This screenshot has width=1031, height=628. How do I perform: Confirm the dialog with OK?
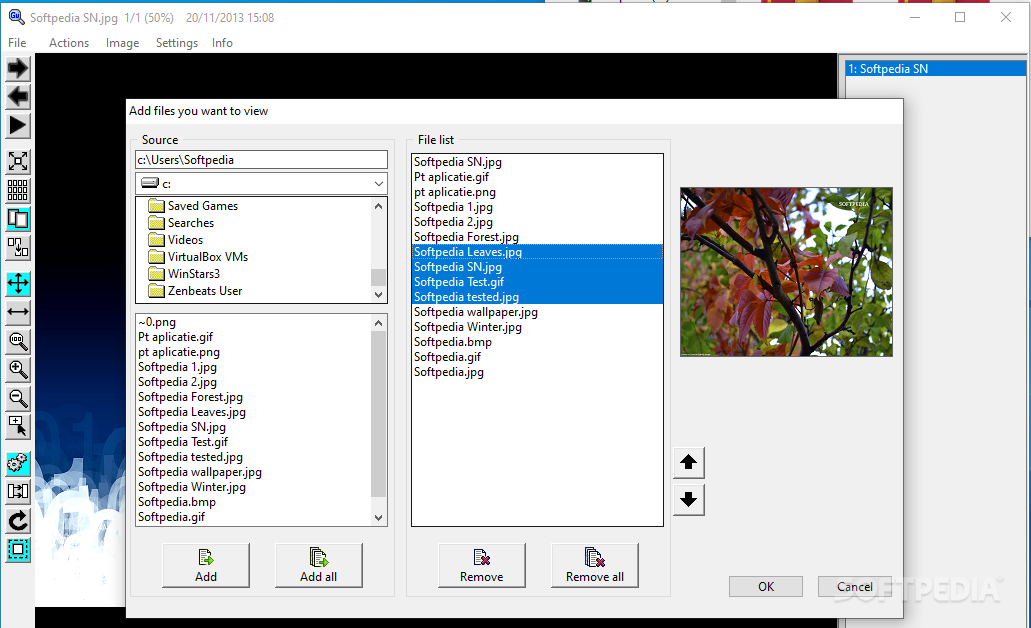click(x=766, y=587)
